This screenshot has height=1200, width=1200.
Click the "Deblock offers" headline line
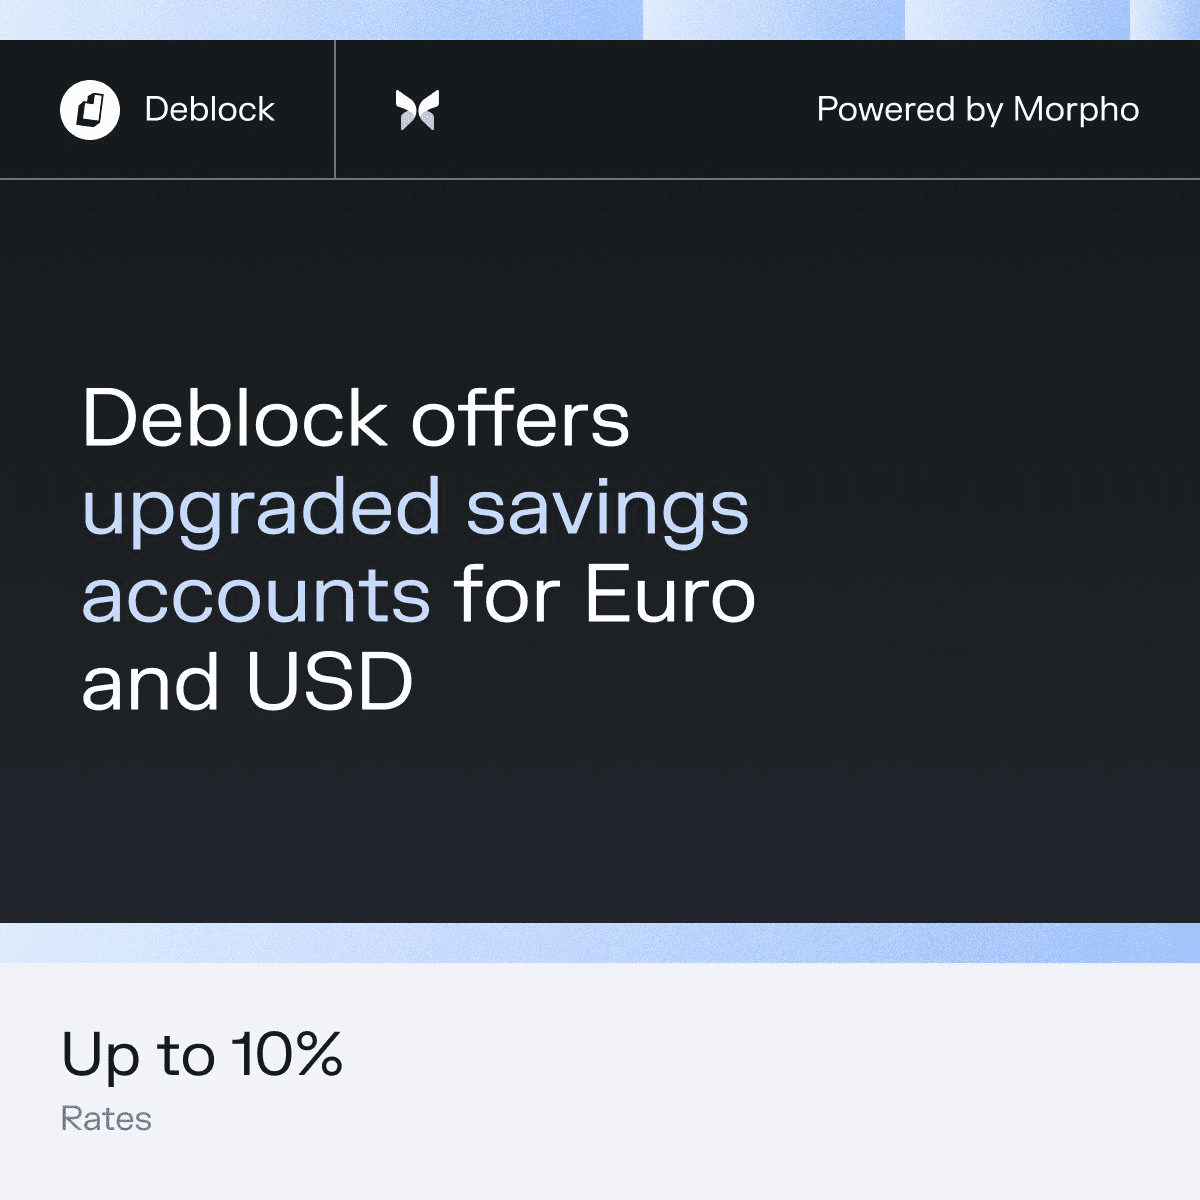click(x=356, y=418)
